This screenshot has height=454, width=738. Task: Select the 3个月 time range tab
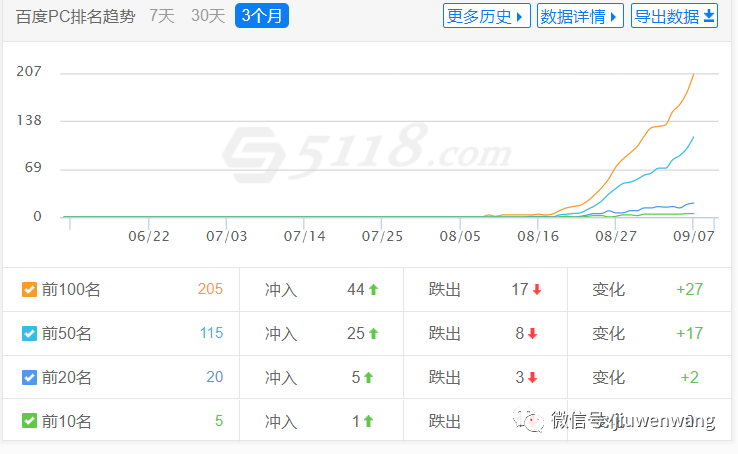262,16
